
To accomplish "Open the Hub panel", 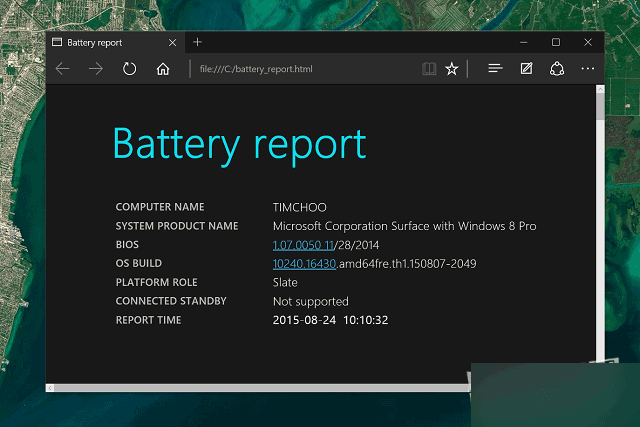I will tap(494, 69).
